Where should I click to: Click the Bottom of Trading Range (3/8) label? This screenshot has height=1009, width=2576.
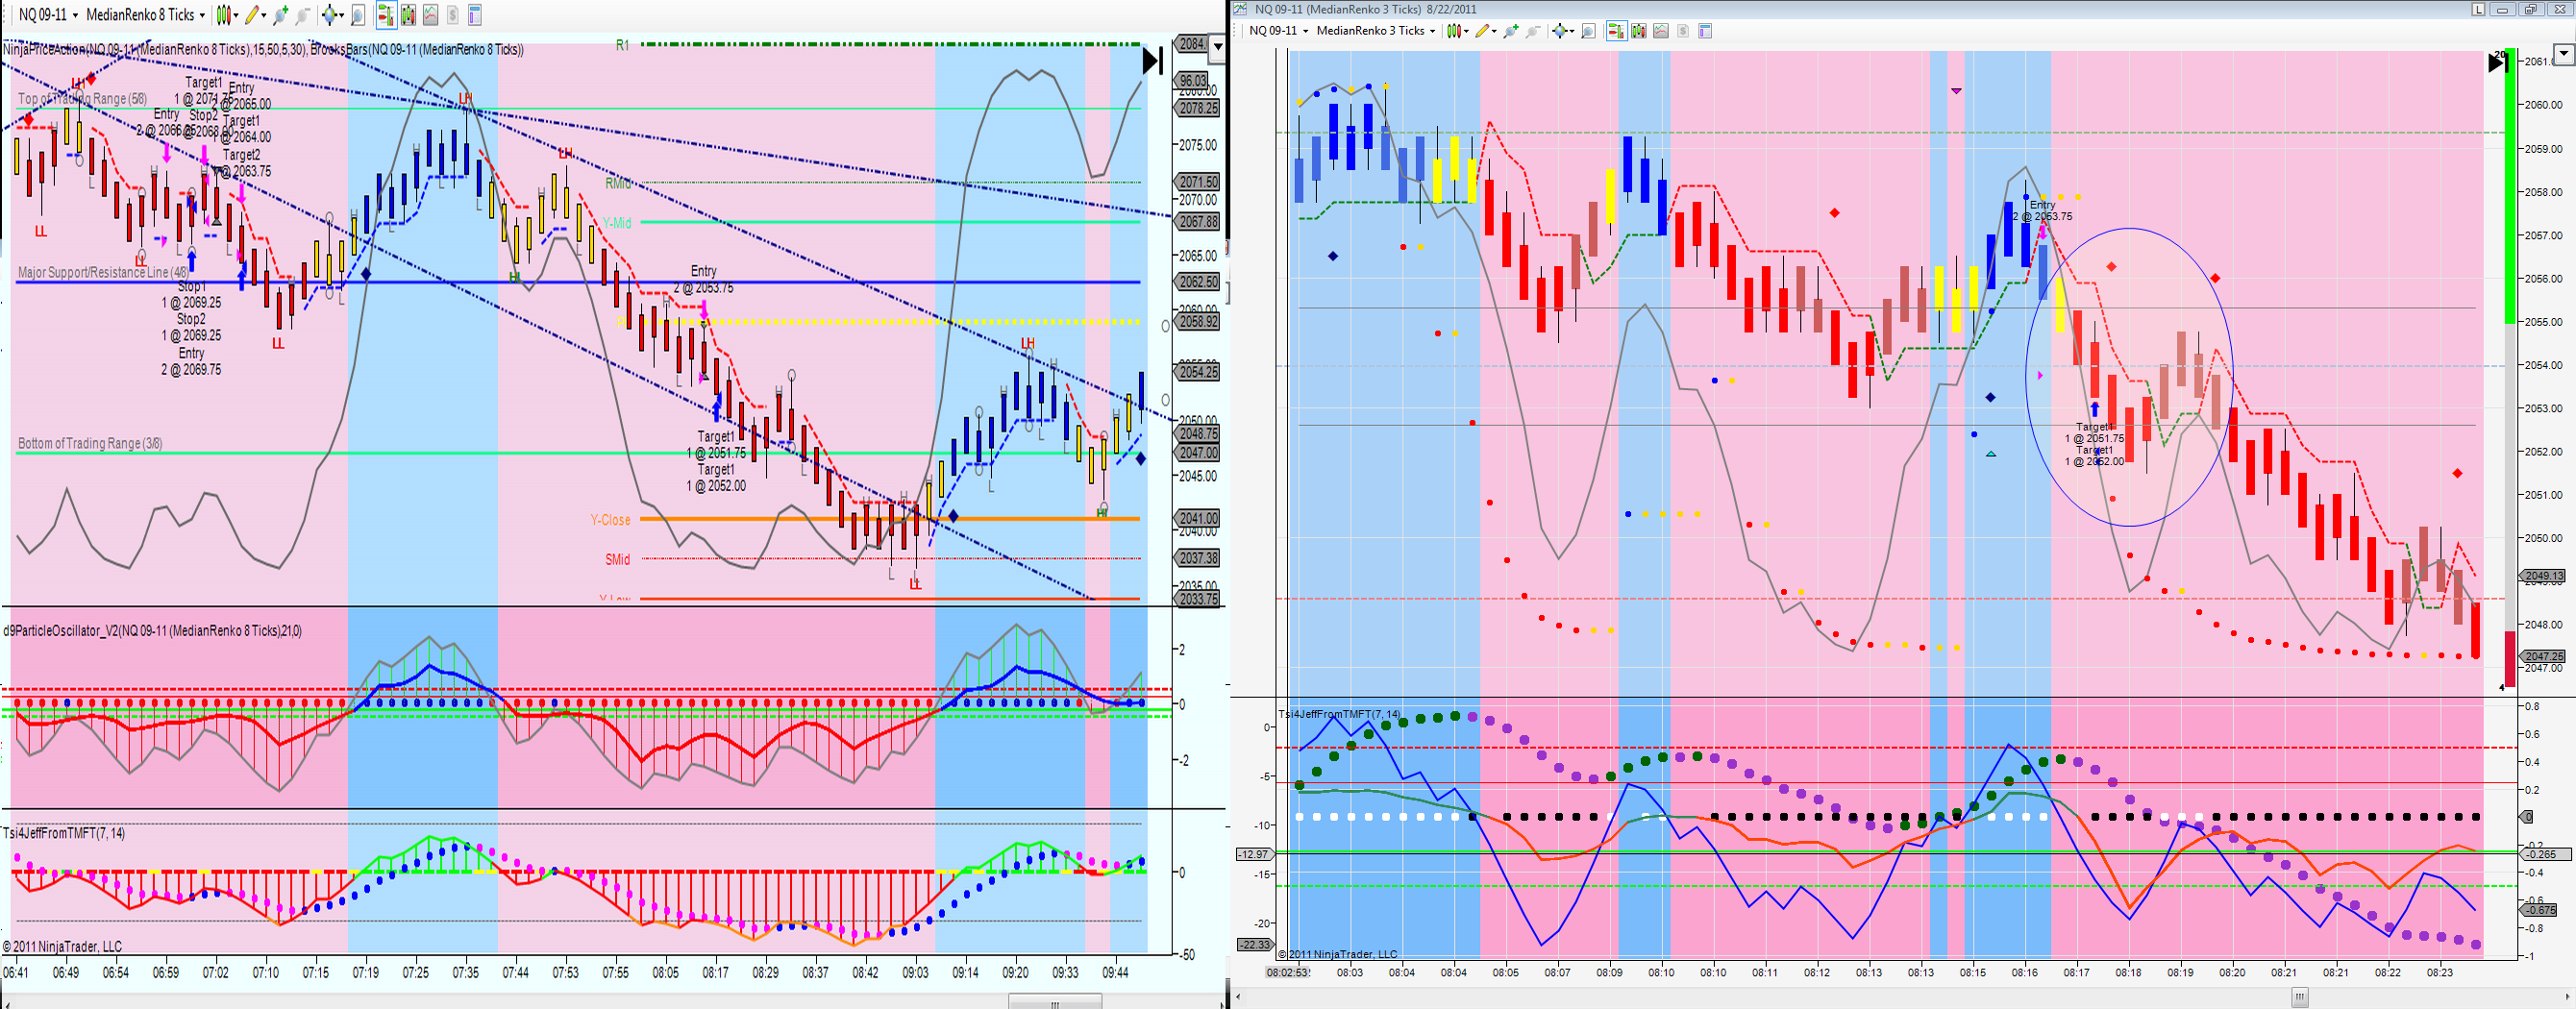90,443
